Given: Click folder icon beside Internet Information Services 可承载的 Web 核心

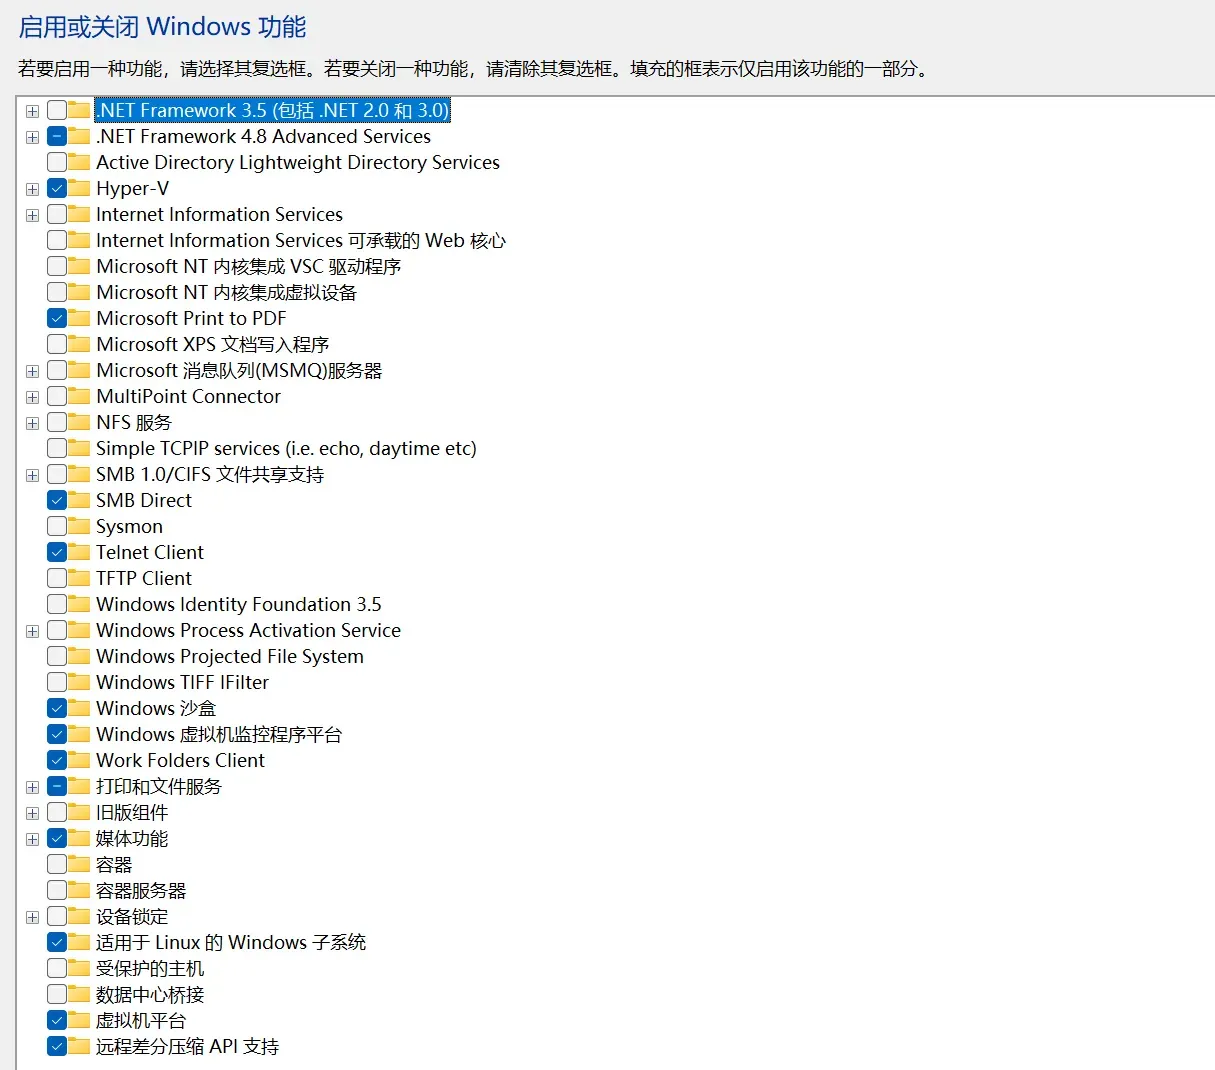Looking at the screenshot, I should (79, 240).
